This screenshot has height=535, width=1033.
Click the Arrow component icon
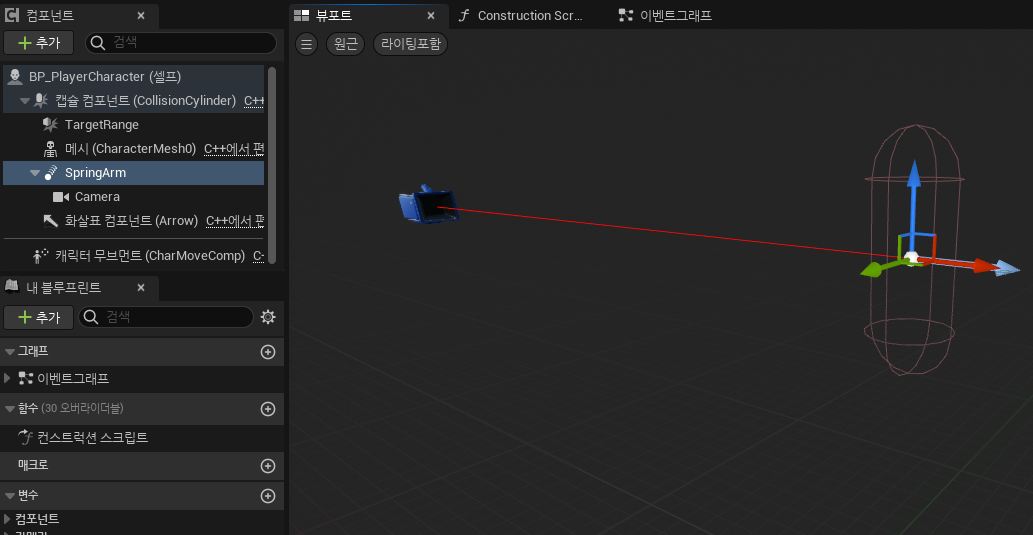51,221
